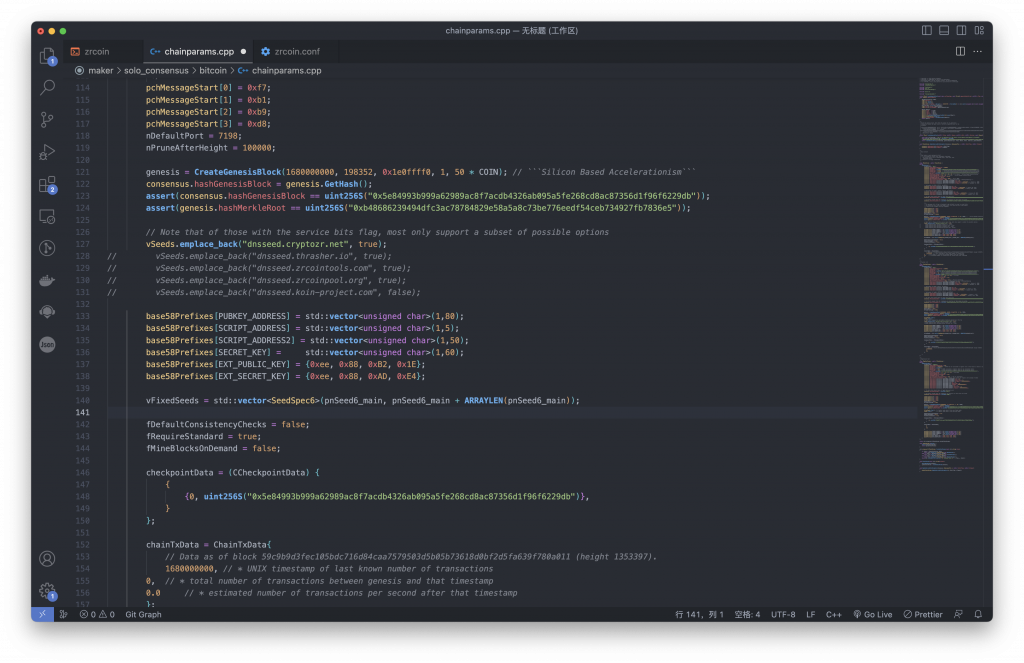
Task: Toggle the secondary side bar layout icon
Action: pyautogui.click(x=961, y=31)
